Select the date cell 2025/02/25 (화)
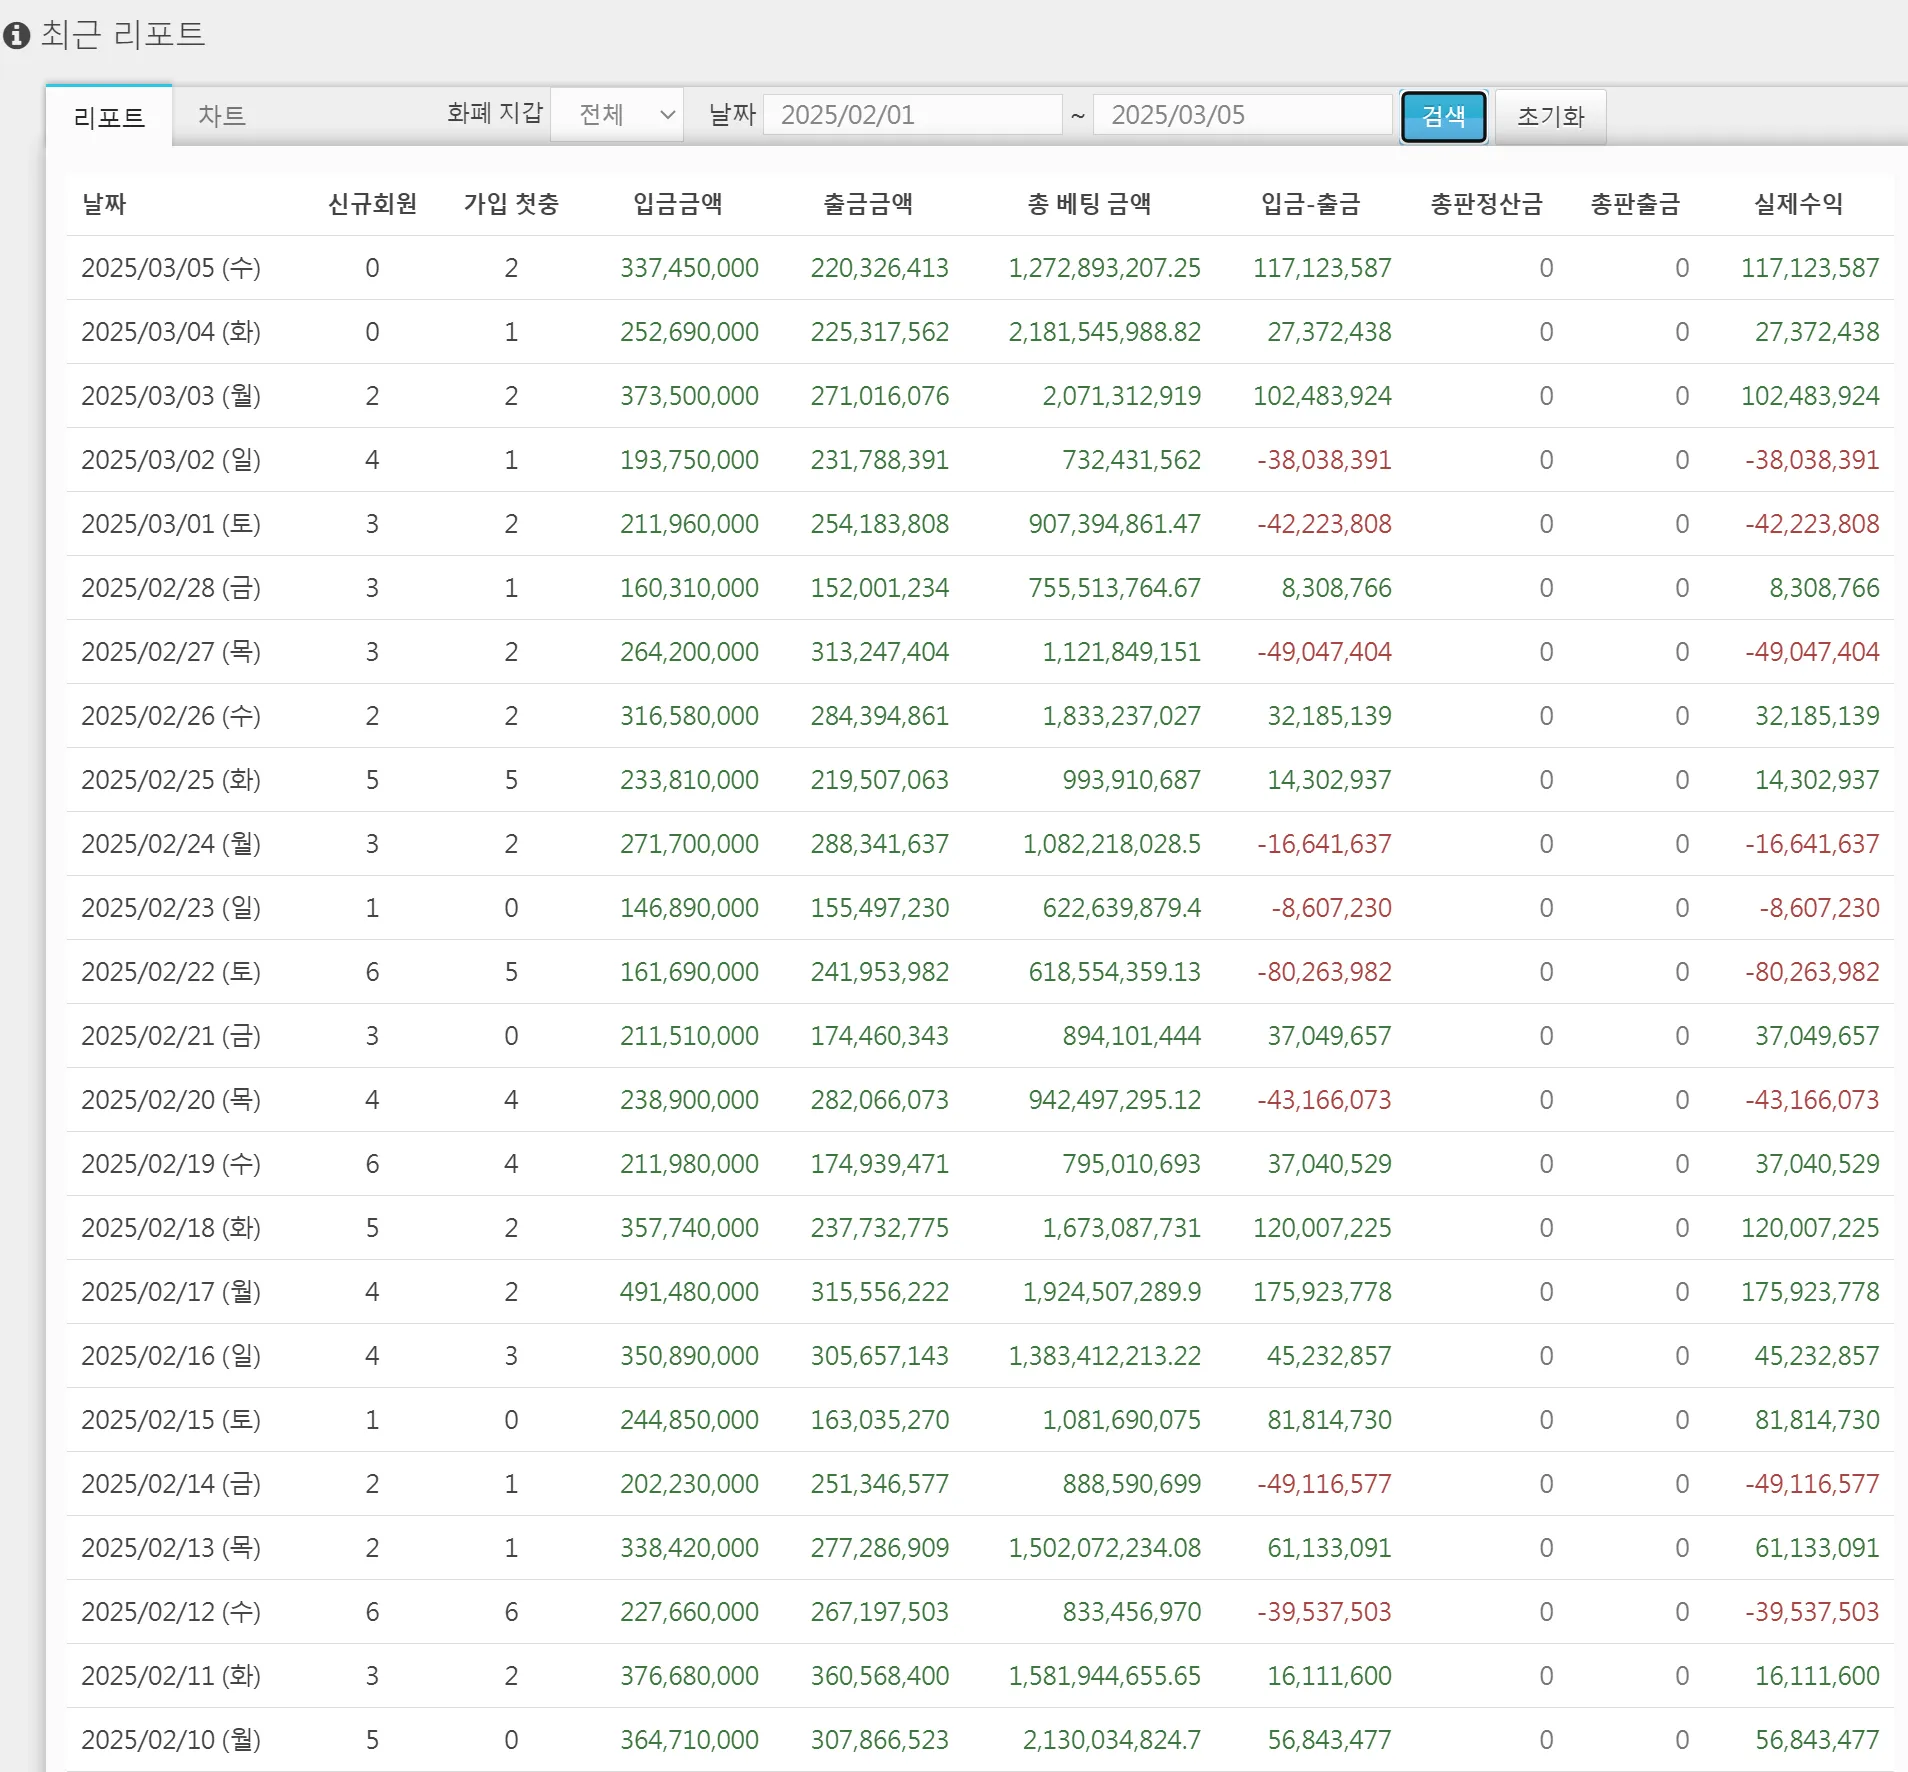The height and width of the screenshot is (1772, 1908). [x=171, y=780]
